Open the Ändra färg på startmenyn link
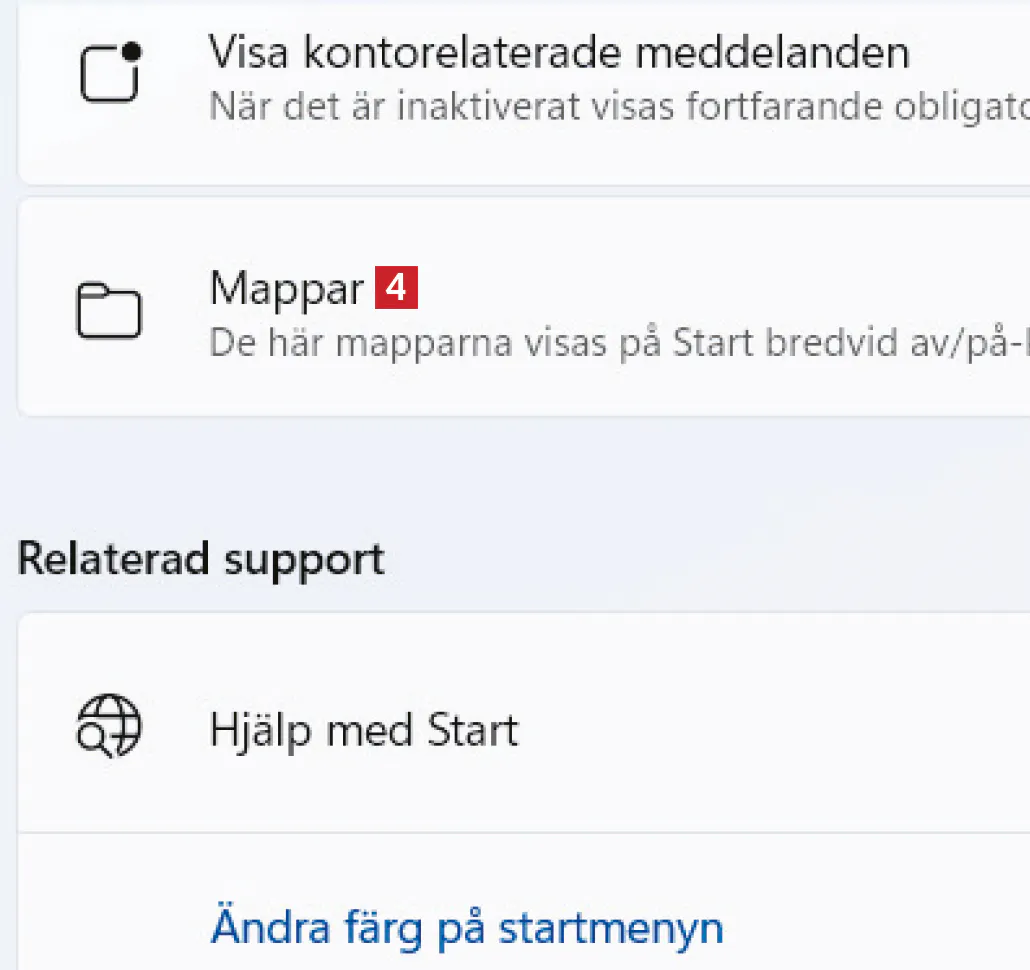1030x970 pixels. [x=466, y=927]
